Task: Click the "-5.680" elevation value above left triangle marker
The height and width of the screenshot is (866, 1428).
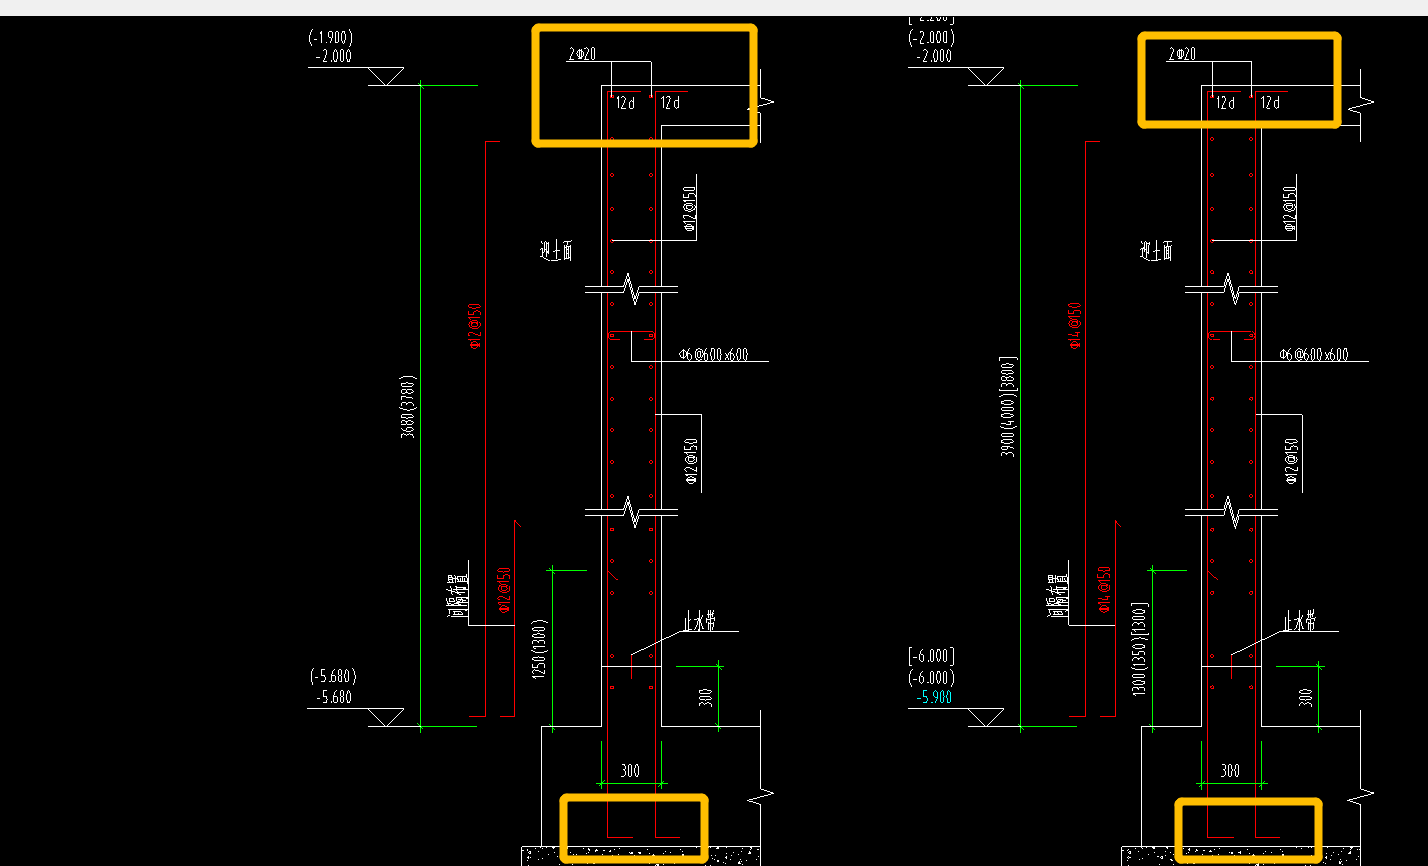Action: tap(333, 697)
